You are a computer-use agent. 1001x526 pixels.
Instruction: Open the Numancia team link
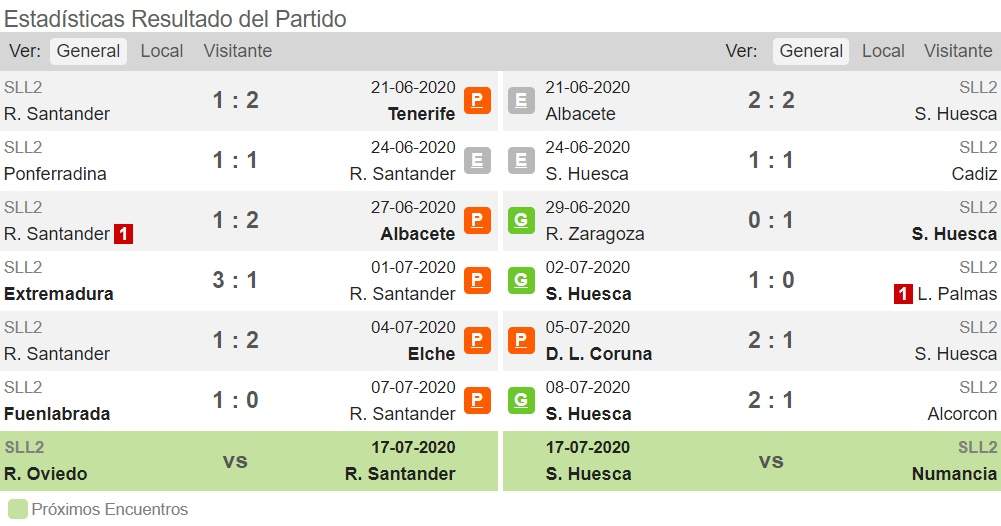[954, 474]
